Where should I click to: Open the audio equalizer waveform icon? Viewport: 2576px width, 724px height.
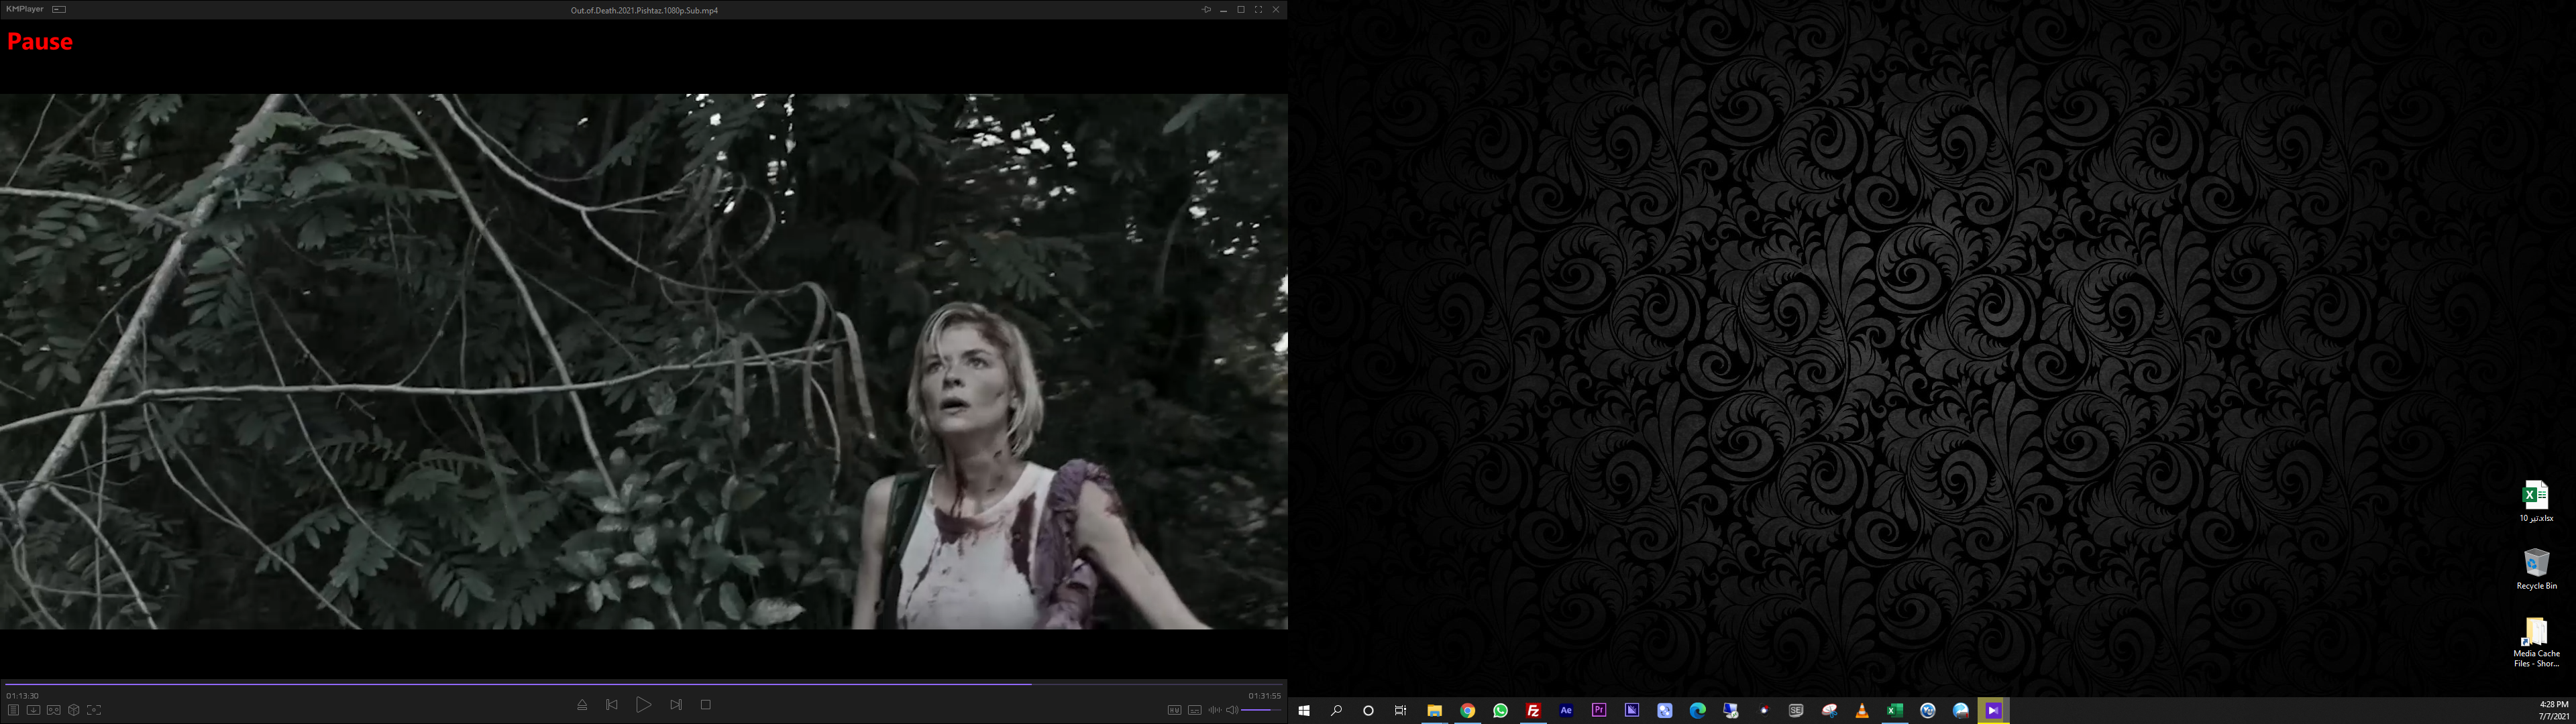[x=1214, y=710]
